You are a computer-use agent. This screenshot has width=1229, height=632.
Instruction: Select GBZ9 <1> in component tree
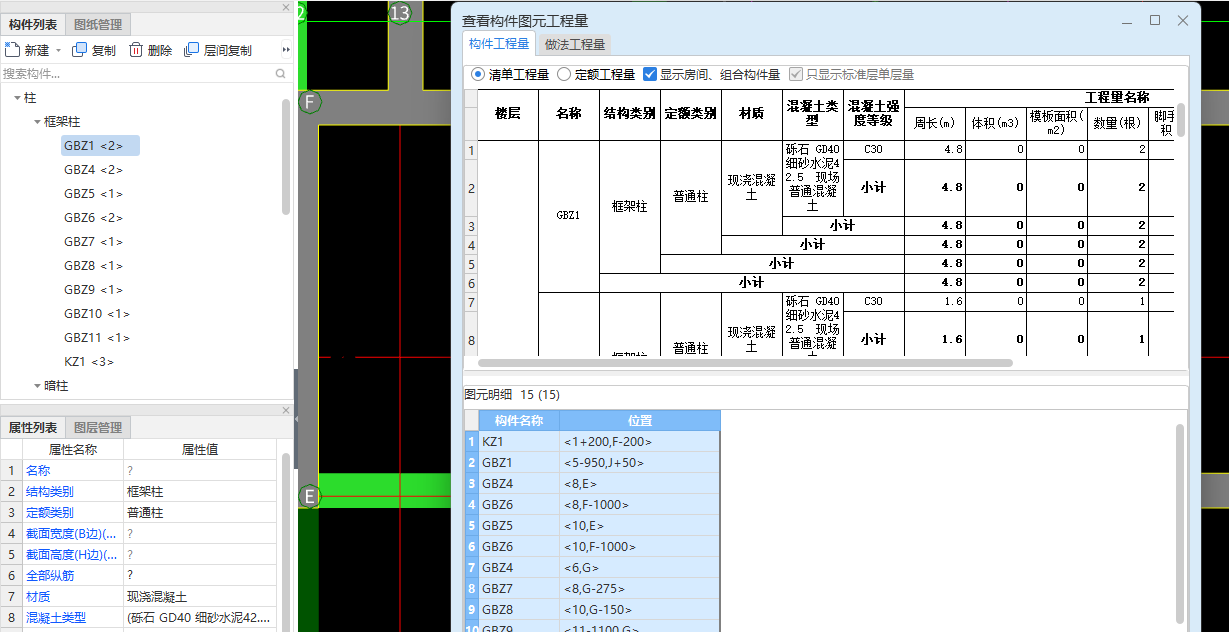pyautogui.click(x=94, y=289)
